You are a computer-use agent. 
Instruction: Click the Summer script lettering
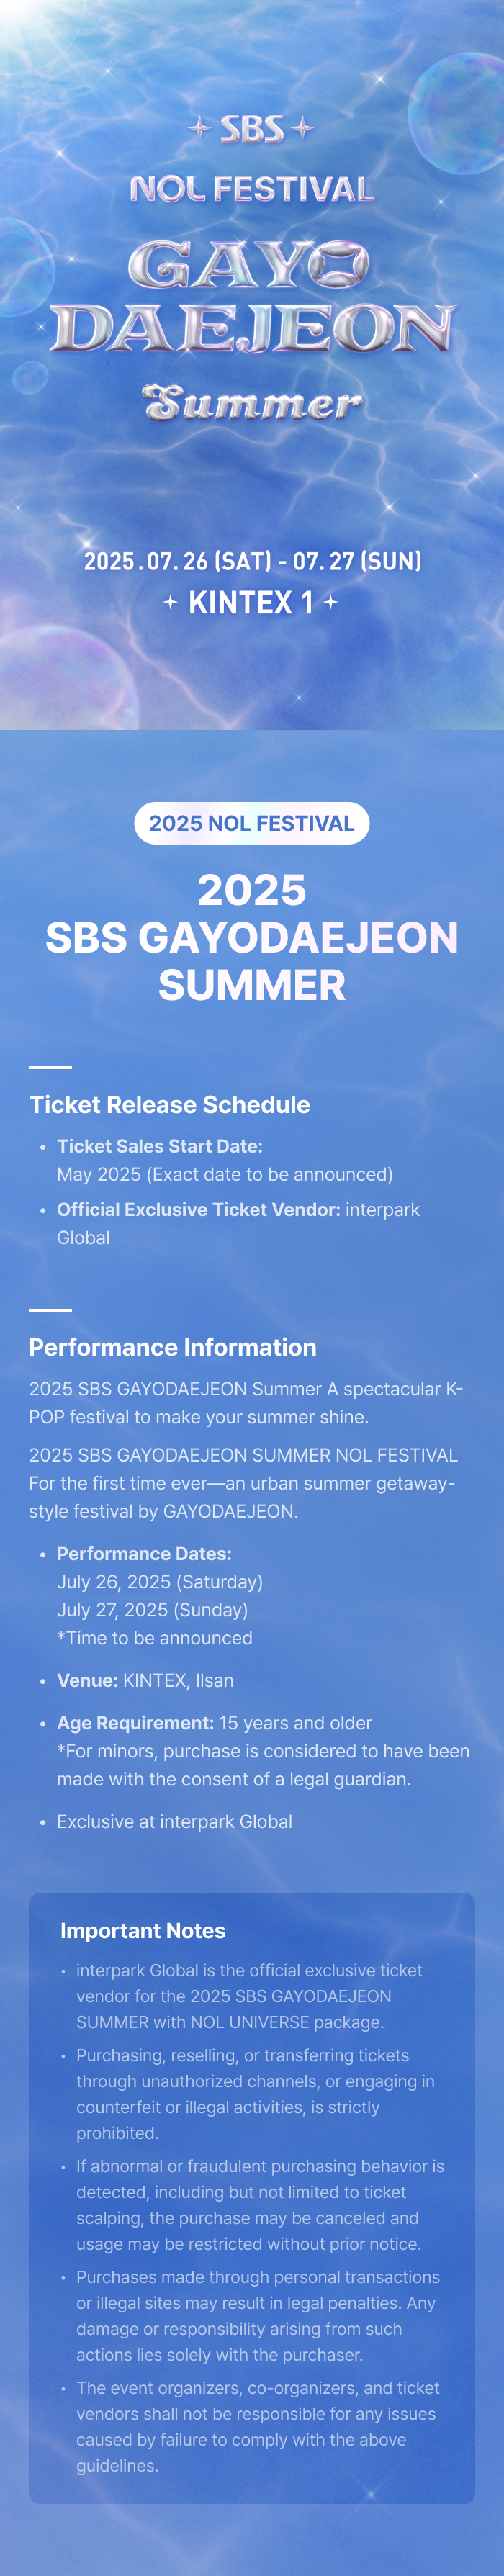[x=252, y=403]
